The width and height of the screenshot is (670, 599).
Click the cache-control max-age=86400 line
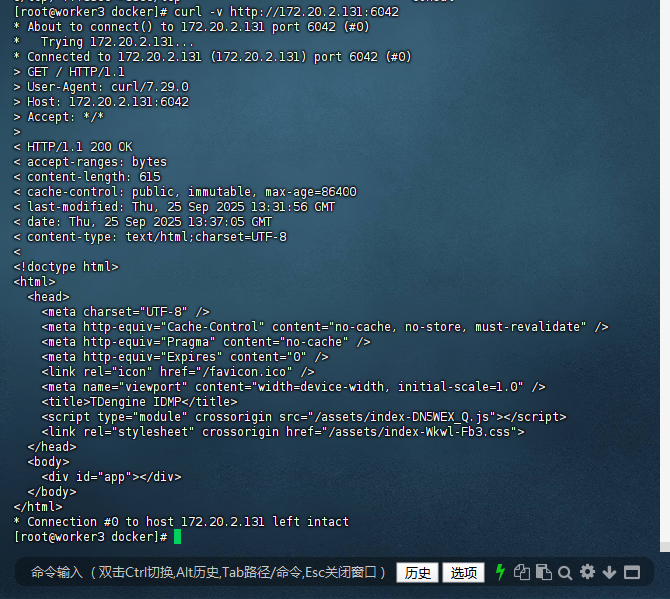point(185,192)
